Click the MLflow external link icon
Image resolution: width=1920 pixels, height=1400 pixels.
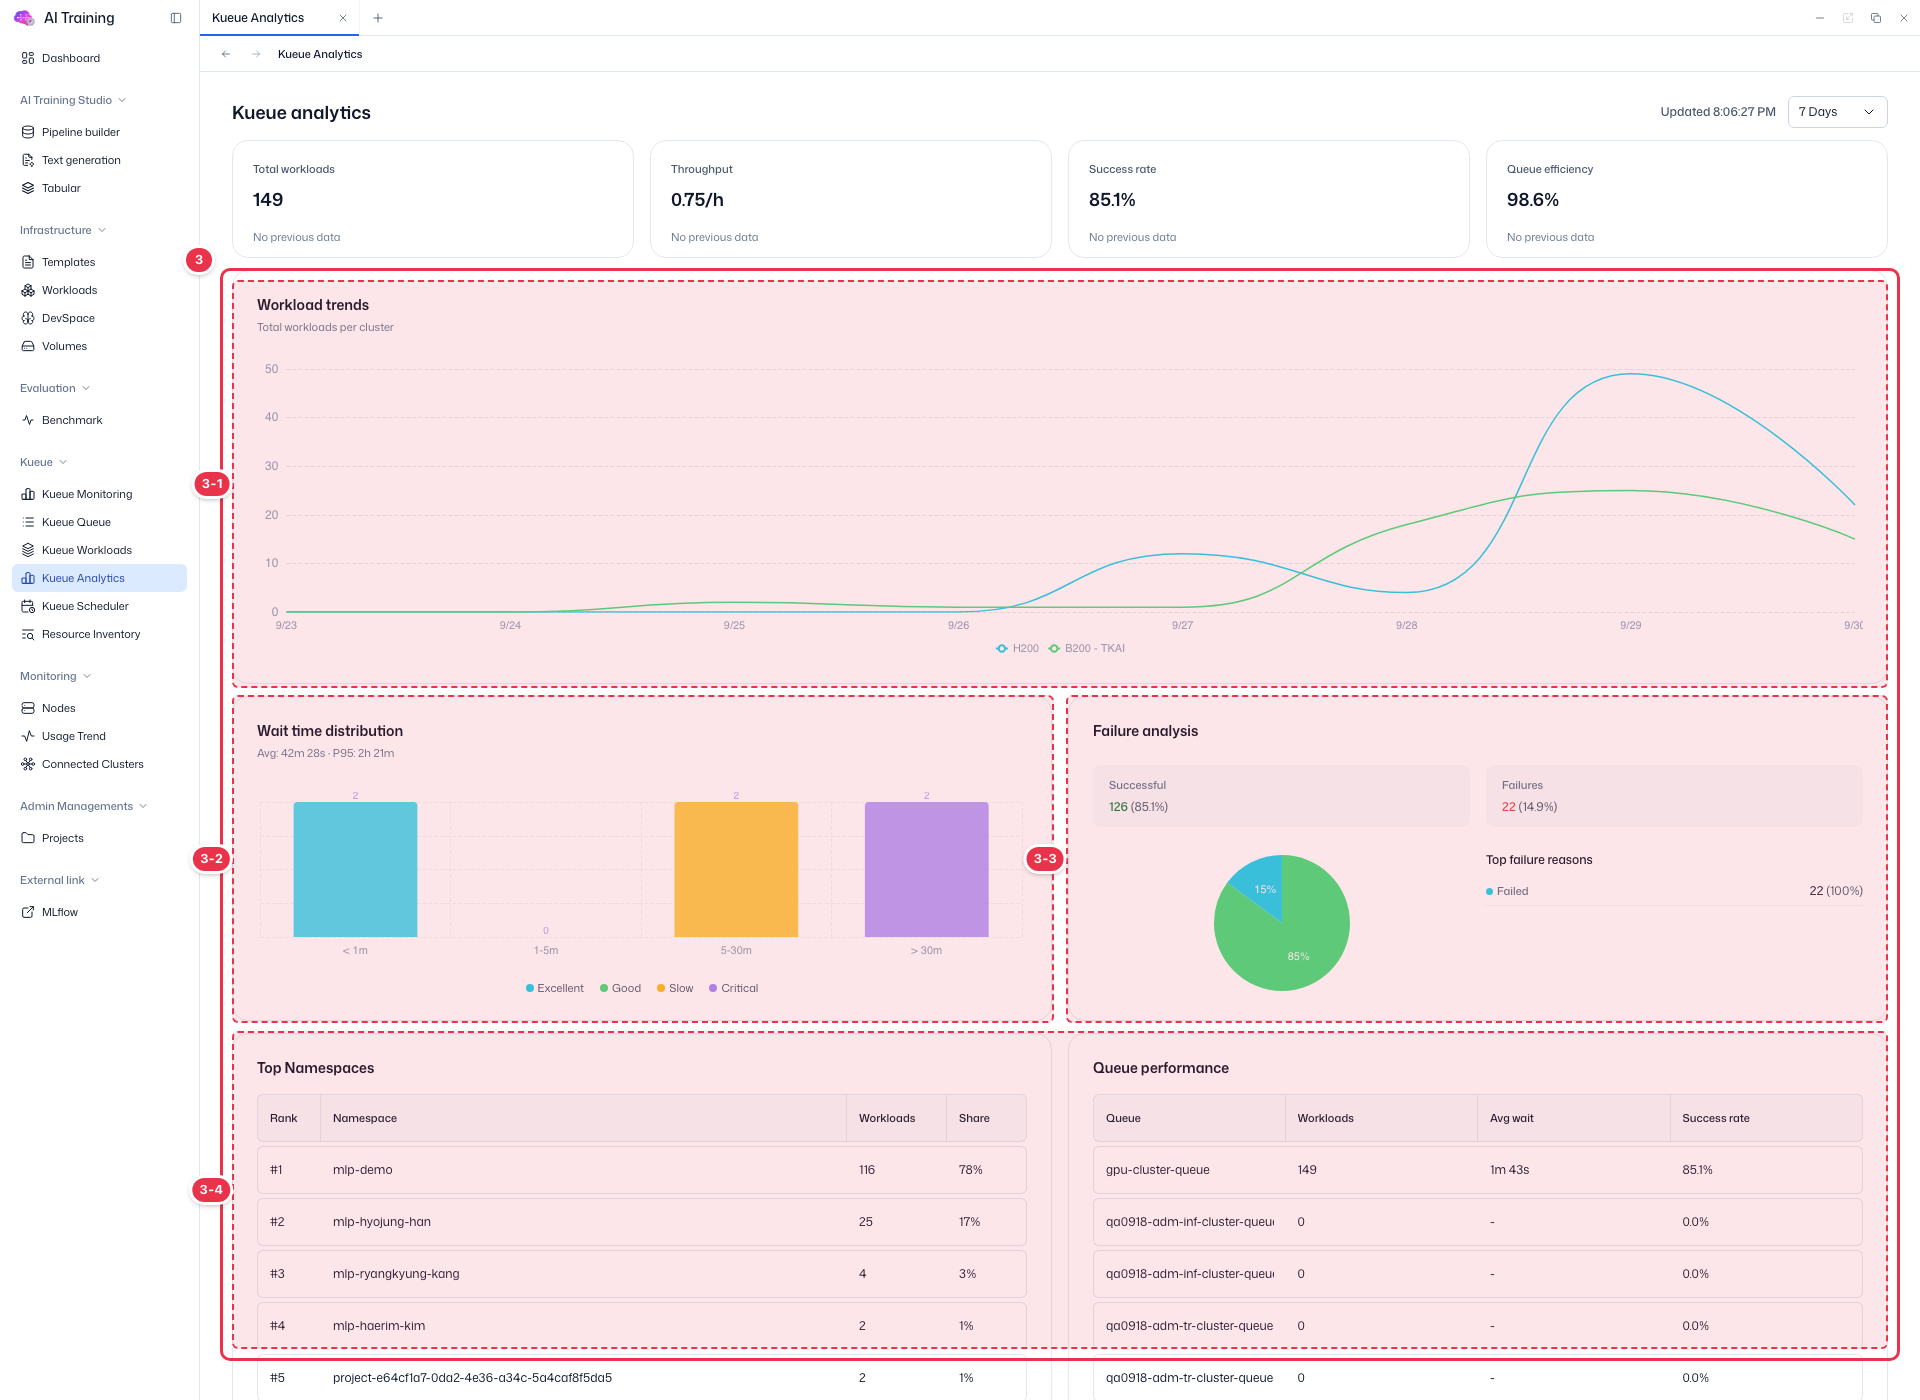point(28,912)
